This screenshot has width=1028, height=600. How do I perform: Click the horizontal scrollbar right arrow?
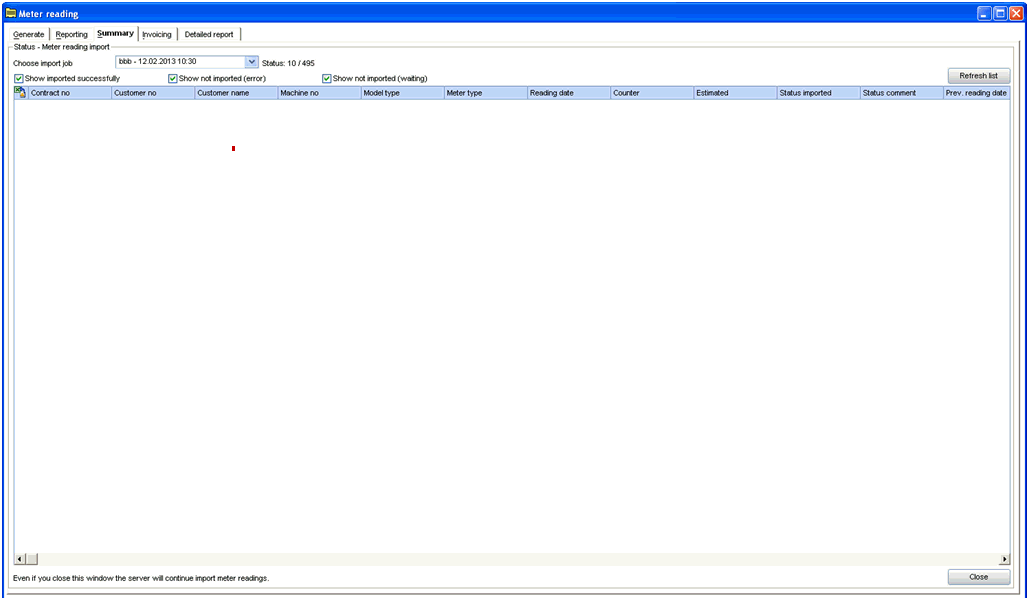coord(1004,559)
